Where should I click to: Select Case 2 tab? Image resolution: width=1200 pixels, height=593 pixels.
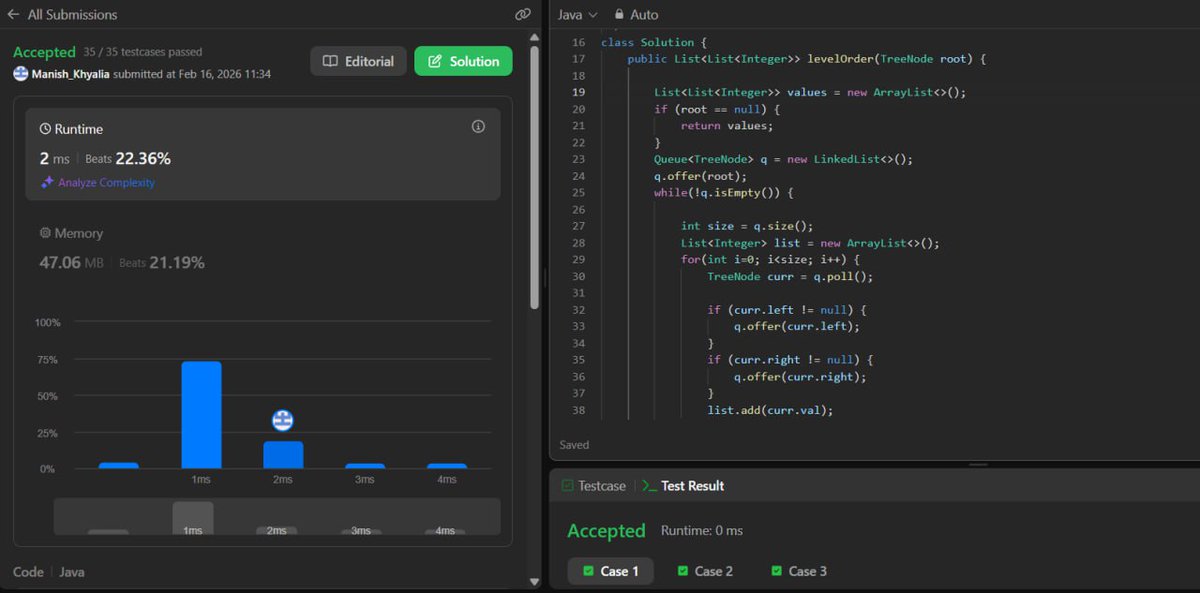coord(705,571)
